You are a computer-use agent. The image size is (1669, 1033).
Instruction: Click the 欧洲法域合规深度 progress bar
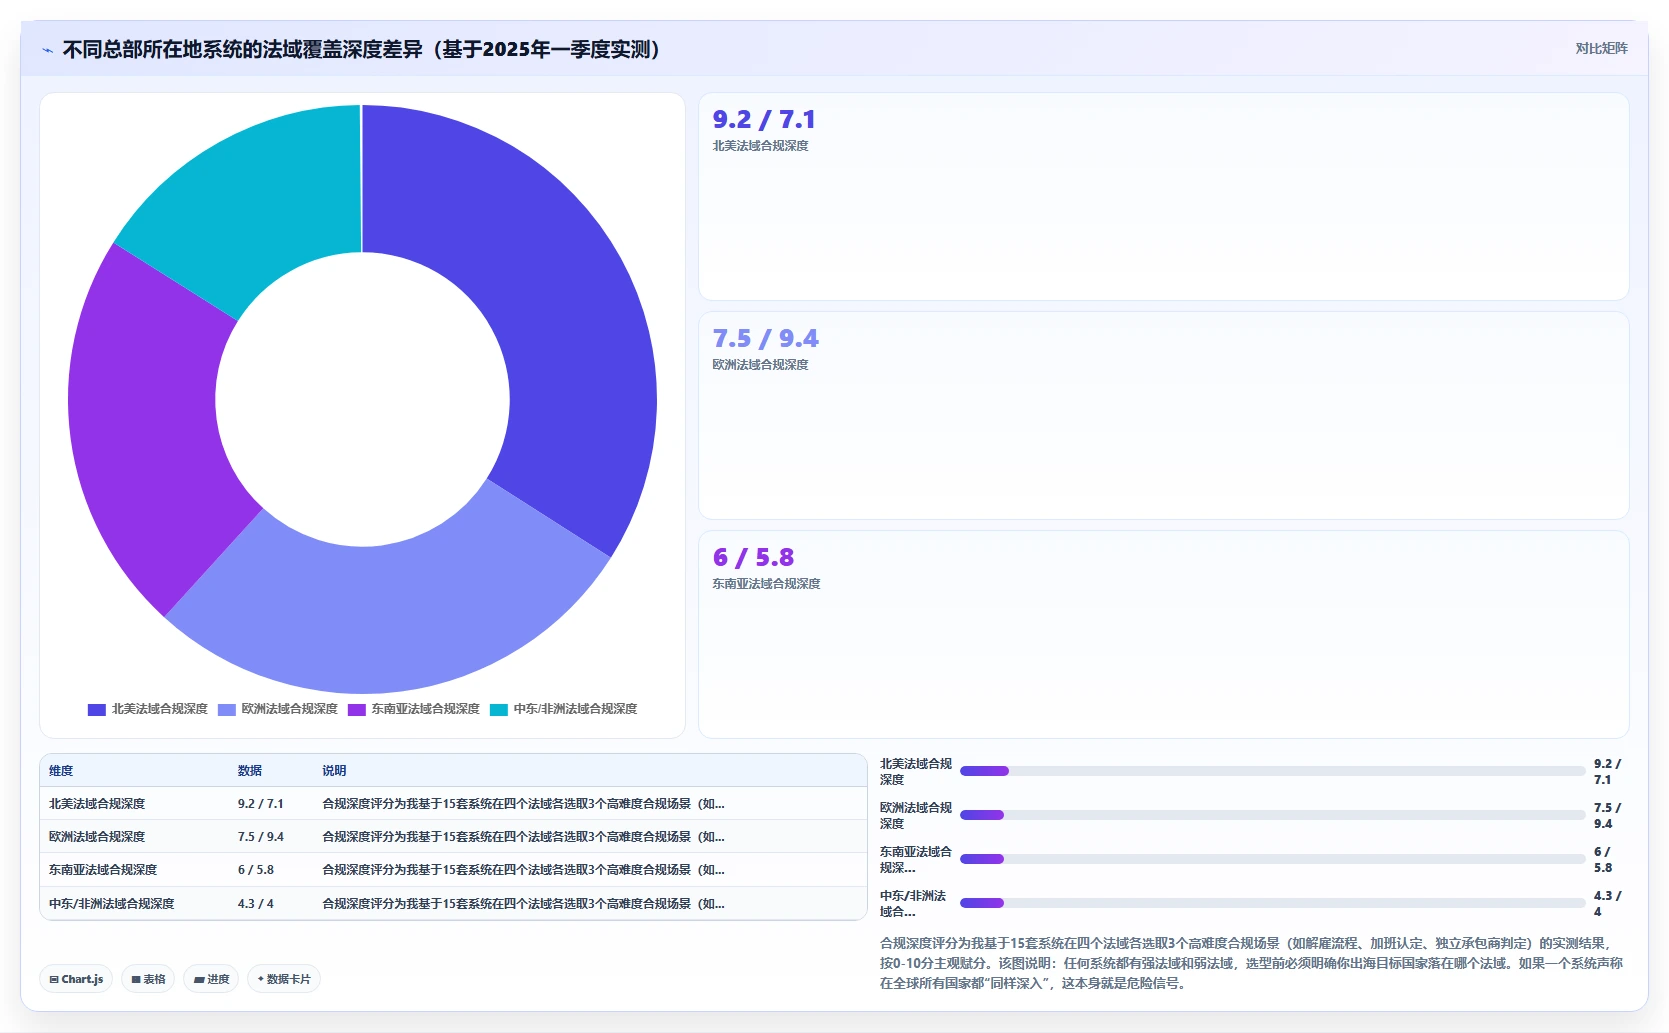point(1272,815)
